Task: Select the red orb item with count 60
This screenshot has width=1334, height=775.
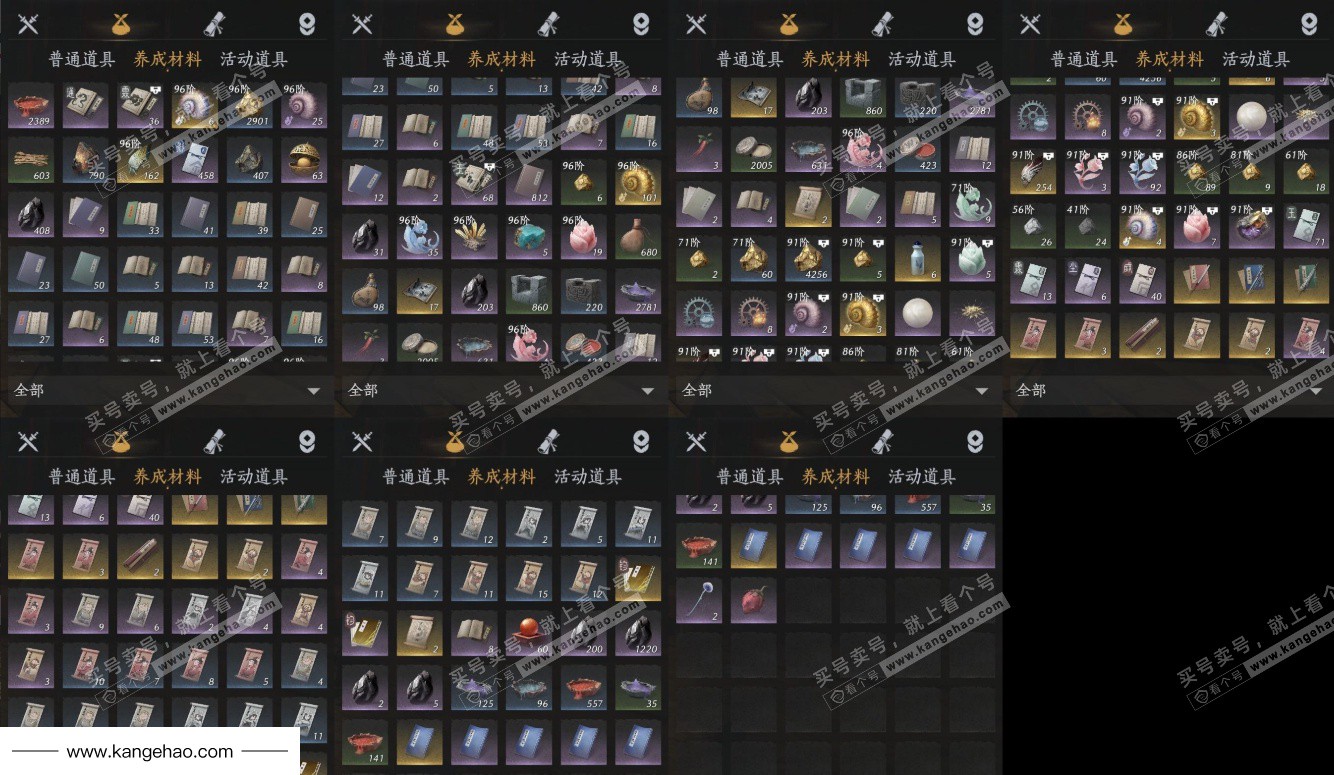Action: tap(530, 632)
